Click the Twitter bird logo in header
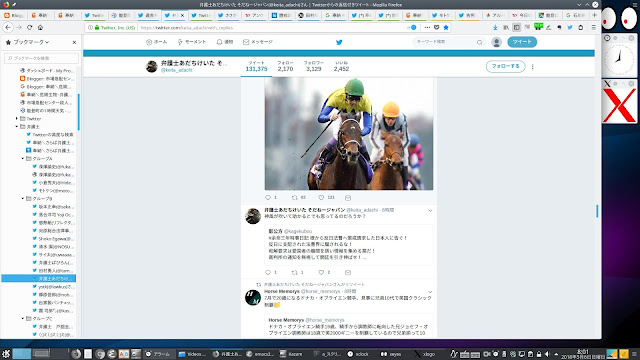Image resolution: width=640 pixels, height=360 pixels. click(339, 42)
